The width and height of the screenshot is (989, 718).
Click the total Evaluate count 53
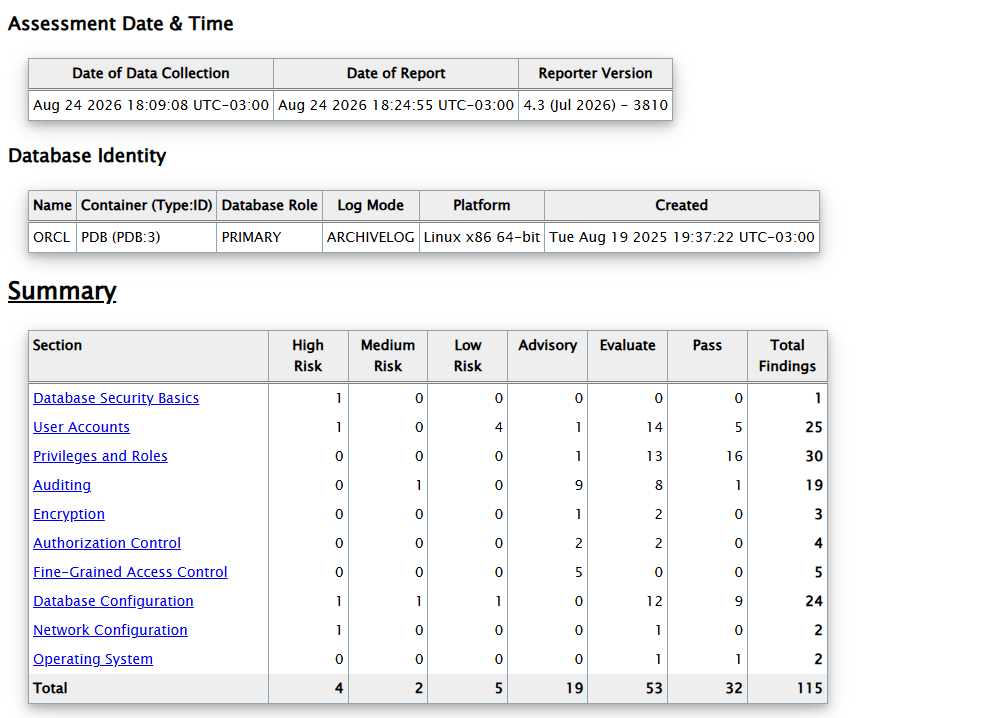coord(654,688)
